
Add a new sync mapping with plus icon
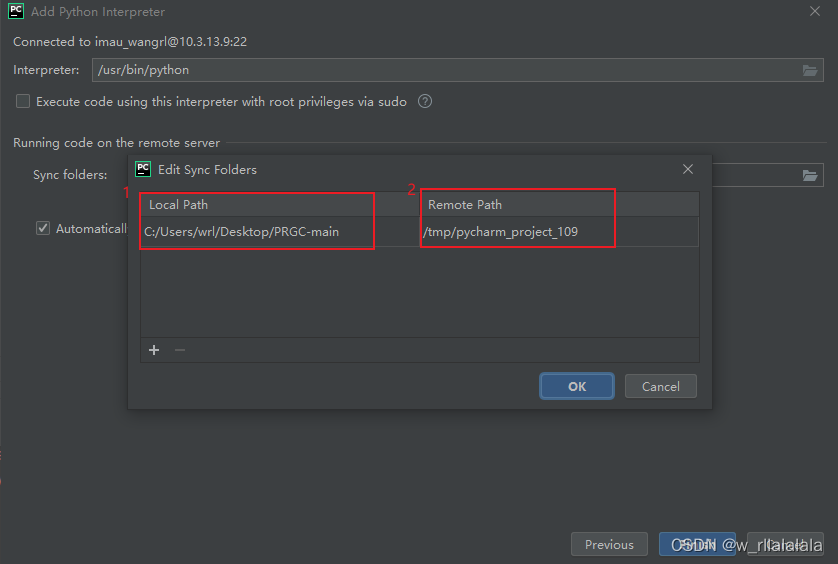pos(154,350)
